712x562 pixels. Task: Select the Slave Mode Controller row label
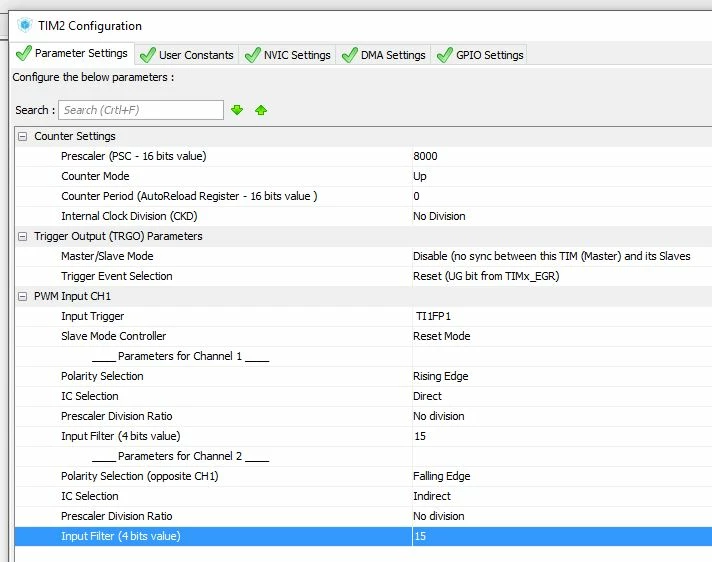click(113, 336)
